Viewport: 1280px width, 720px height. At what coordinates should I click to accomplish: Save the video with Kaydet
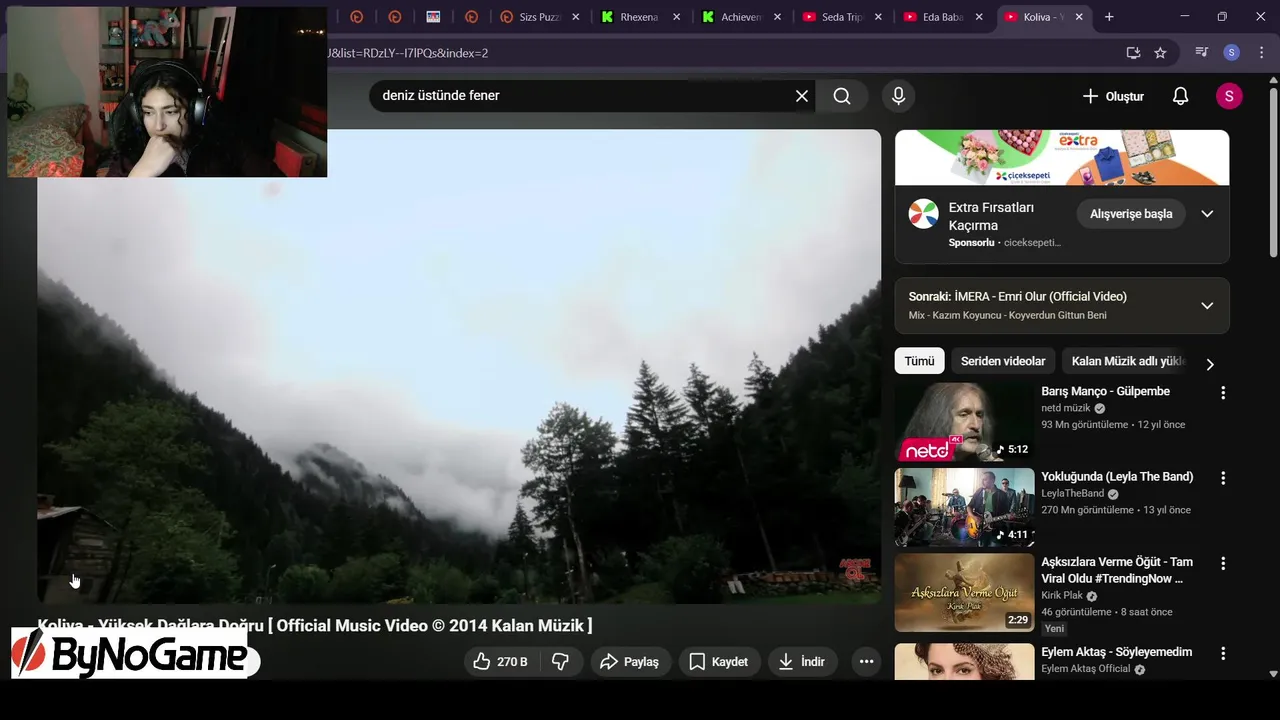[718, 661]
